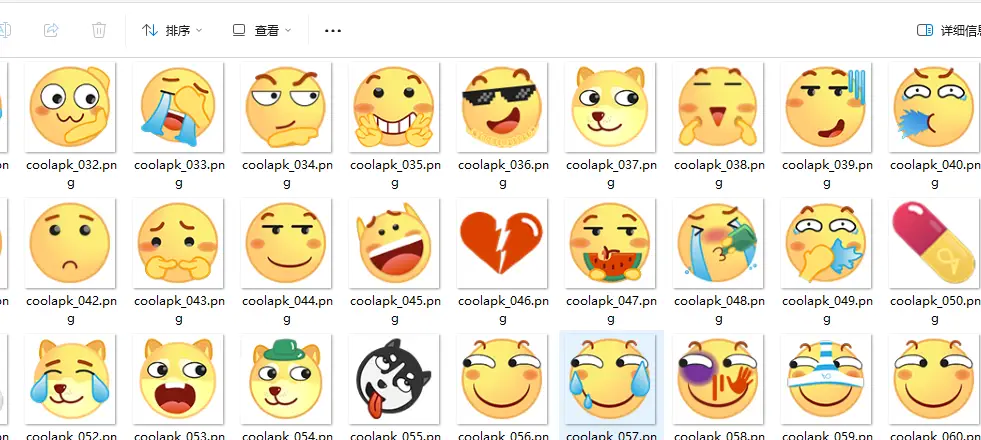Expand the 查看 view dropdown

click(262, 30)
